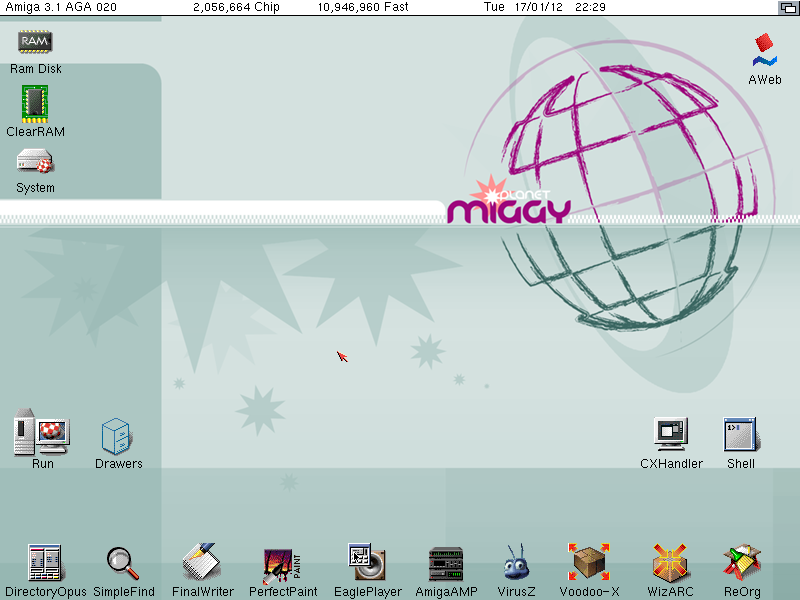Launch the ClearRAM chip icon
Image resolution: width=800 pixels, height=600 pixels.
(35, 104)
